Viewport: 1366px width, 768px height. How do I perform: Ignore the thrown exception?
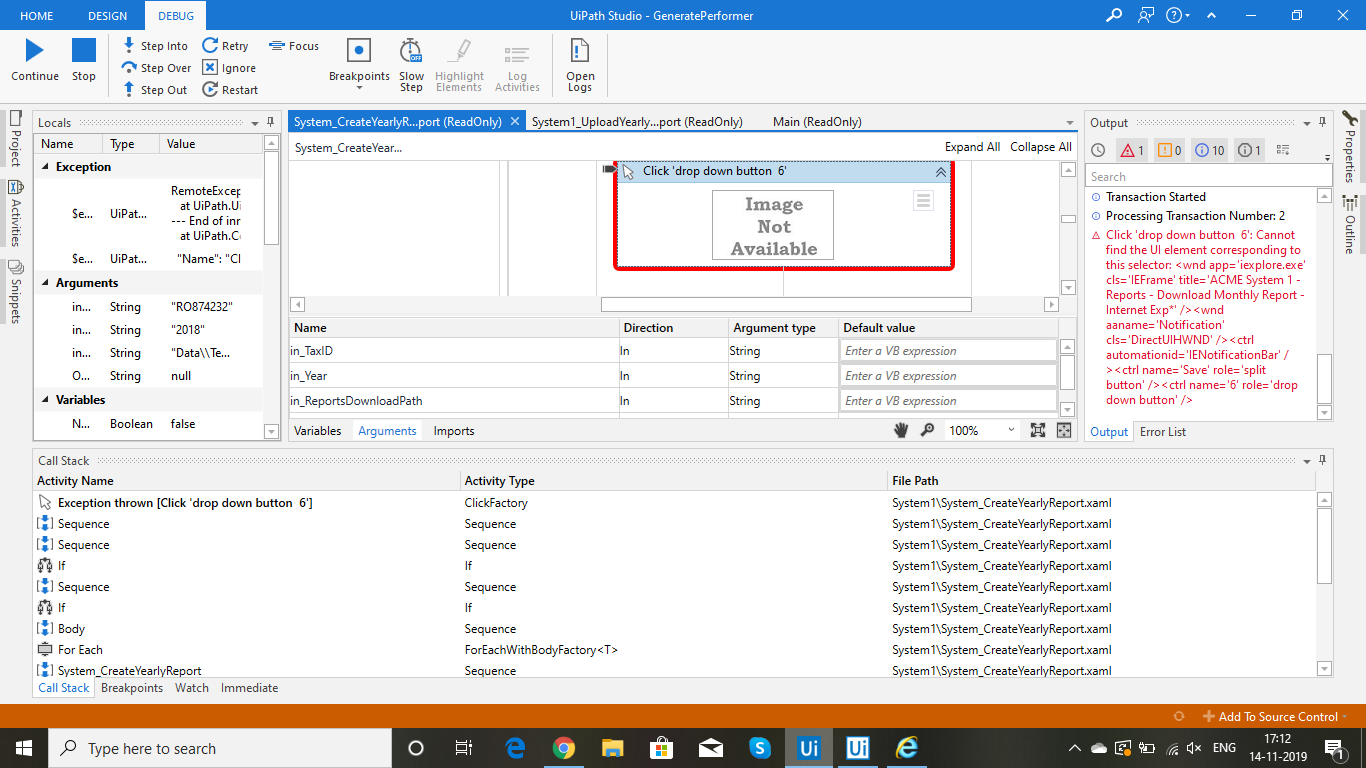[x=229, y=68]
